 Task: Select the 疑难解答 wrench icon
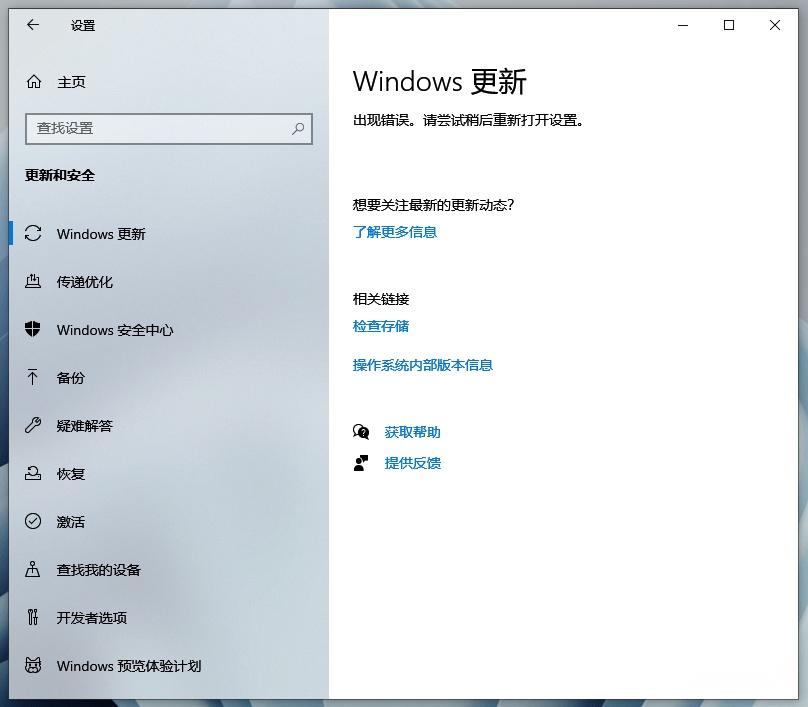click(31, 426)
